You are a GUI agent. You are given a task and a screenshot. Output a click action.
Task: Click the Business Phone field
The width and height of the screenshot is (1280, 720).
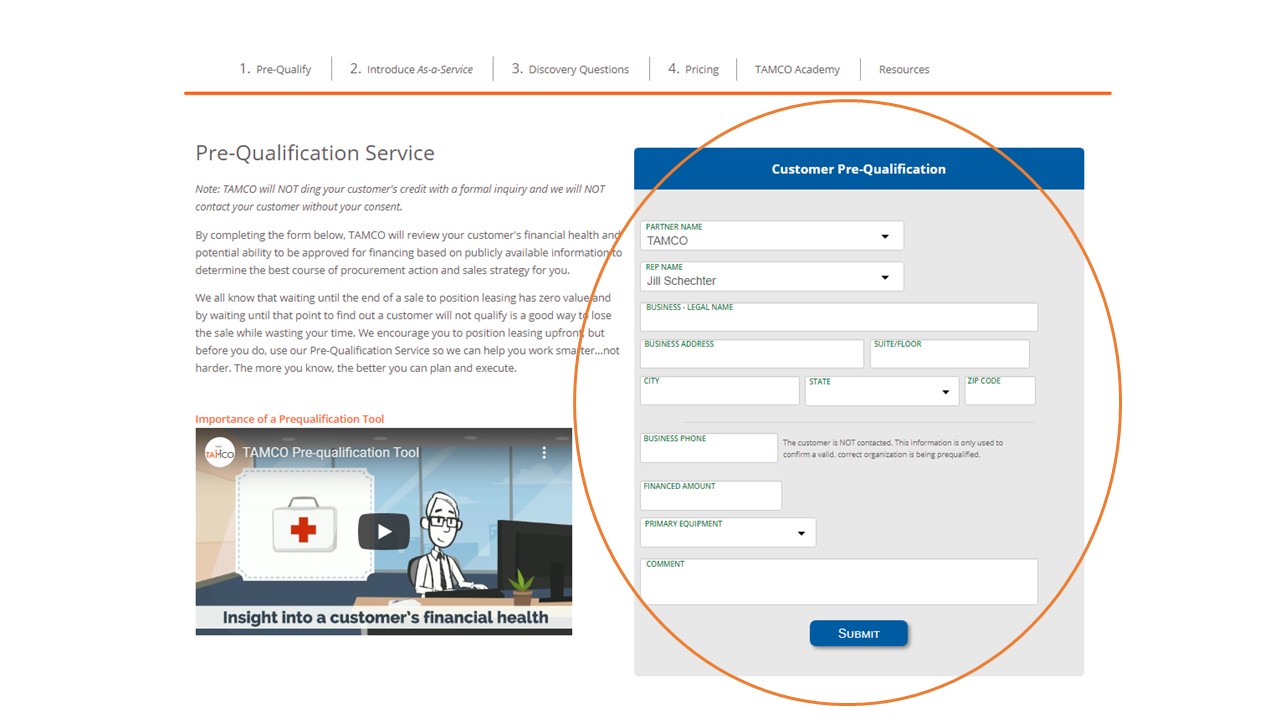(x=709, y=448)
